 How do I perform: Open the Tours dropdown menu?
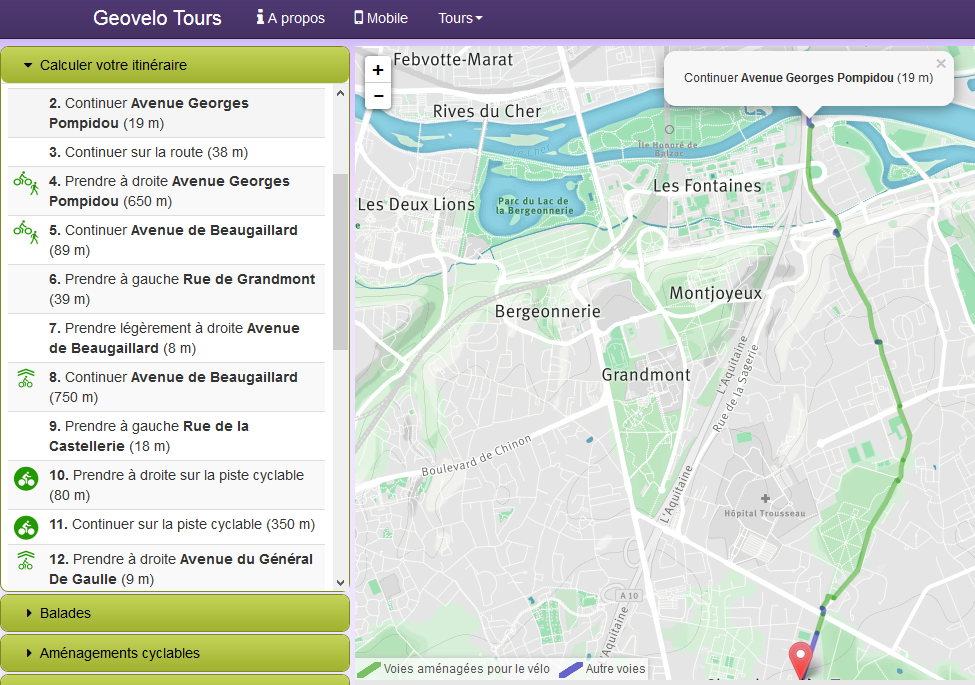460,18
